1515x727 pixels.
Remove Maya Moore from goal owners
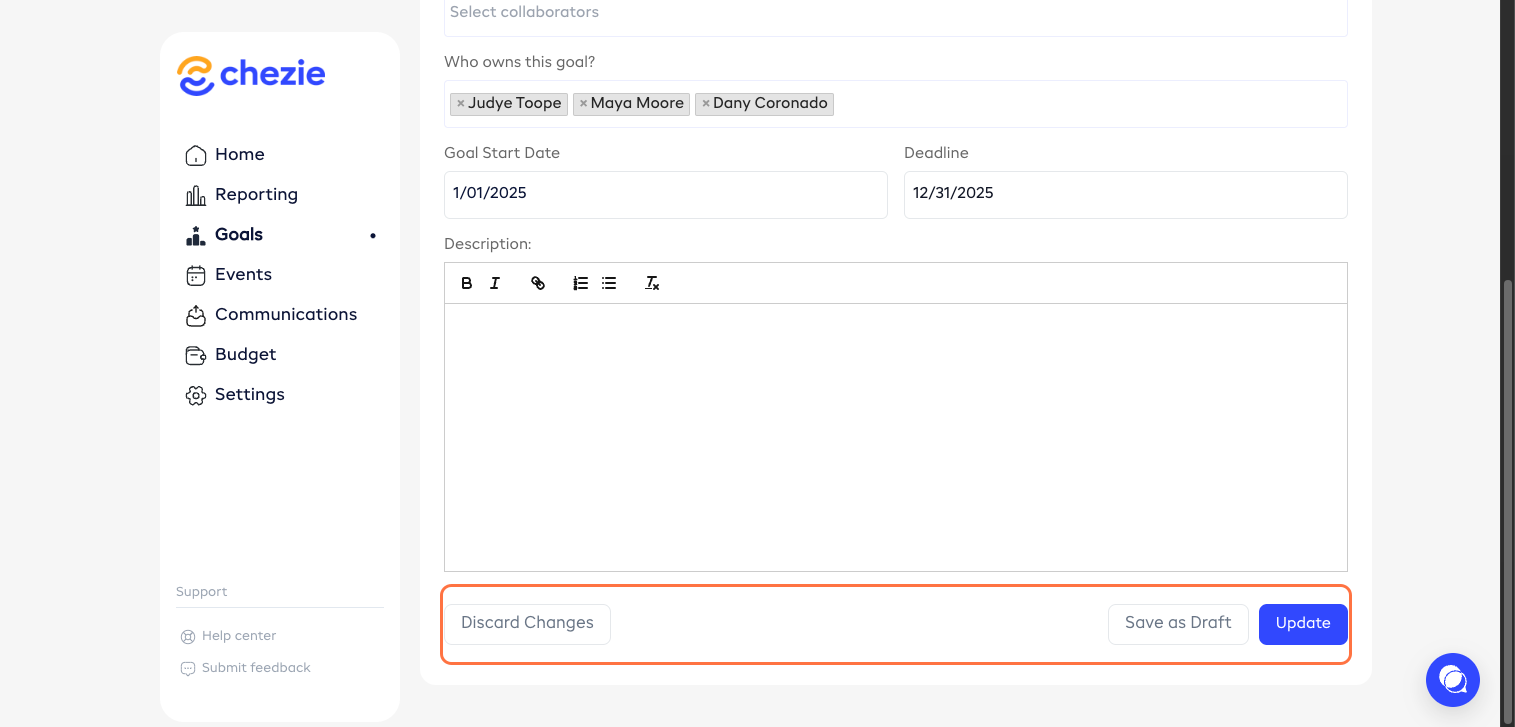583,104
